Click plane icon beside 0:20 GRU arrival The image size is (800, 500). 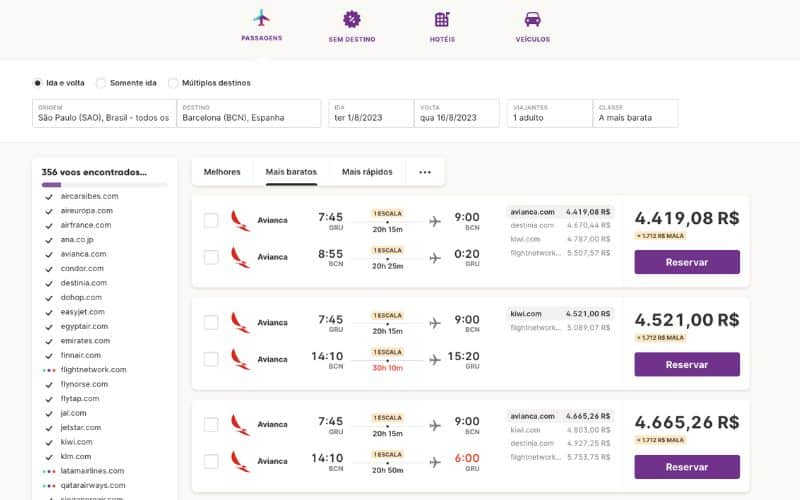435,258
